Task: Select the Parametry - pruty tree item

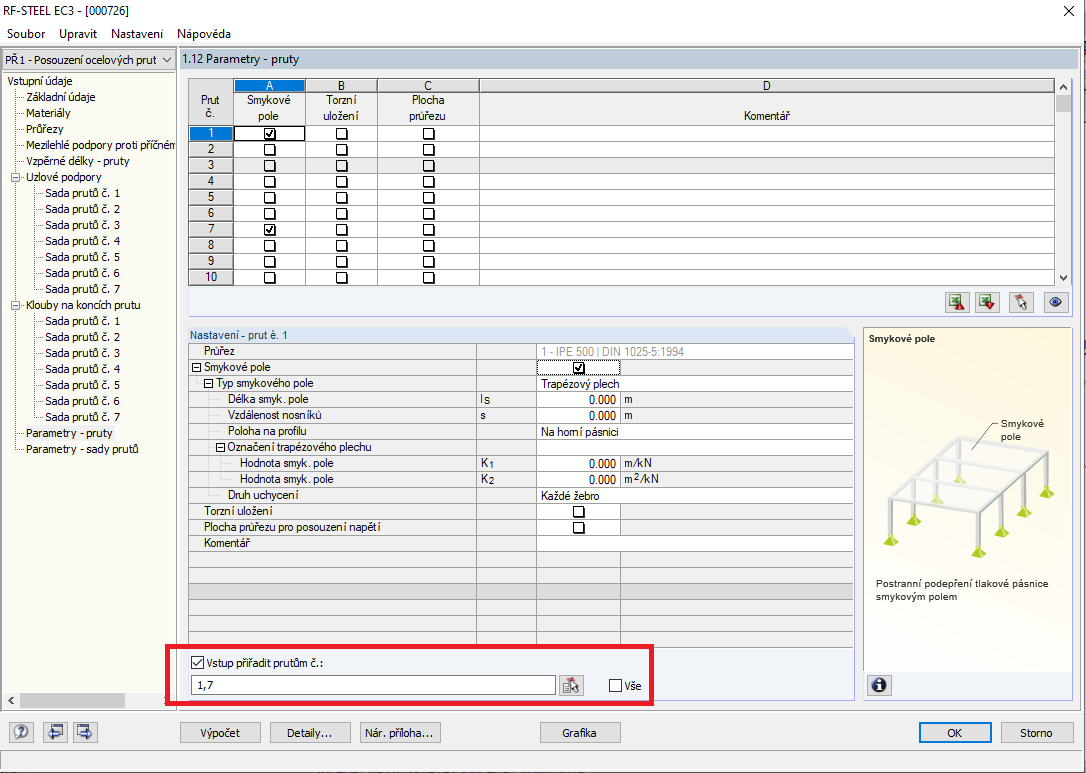Action: [69, 434]
